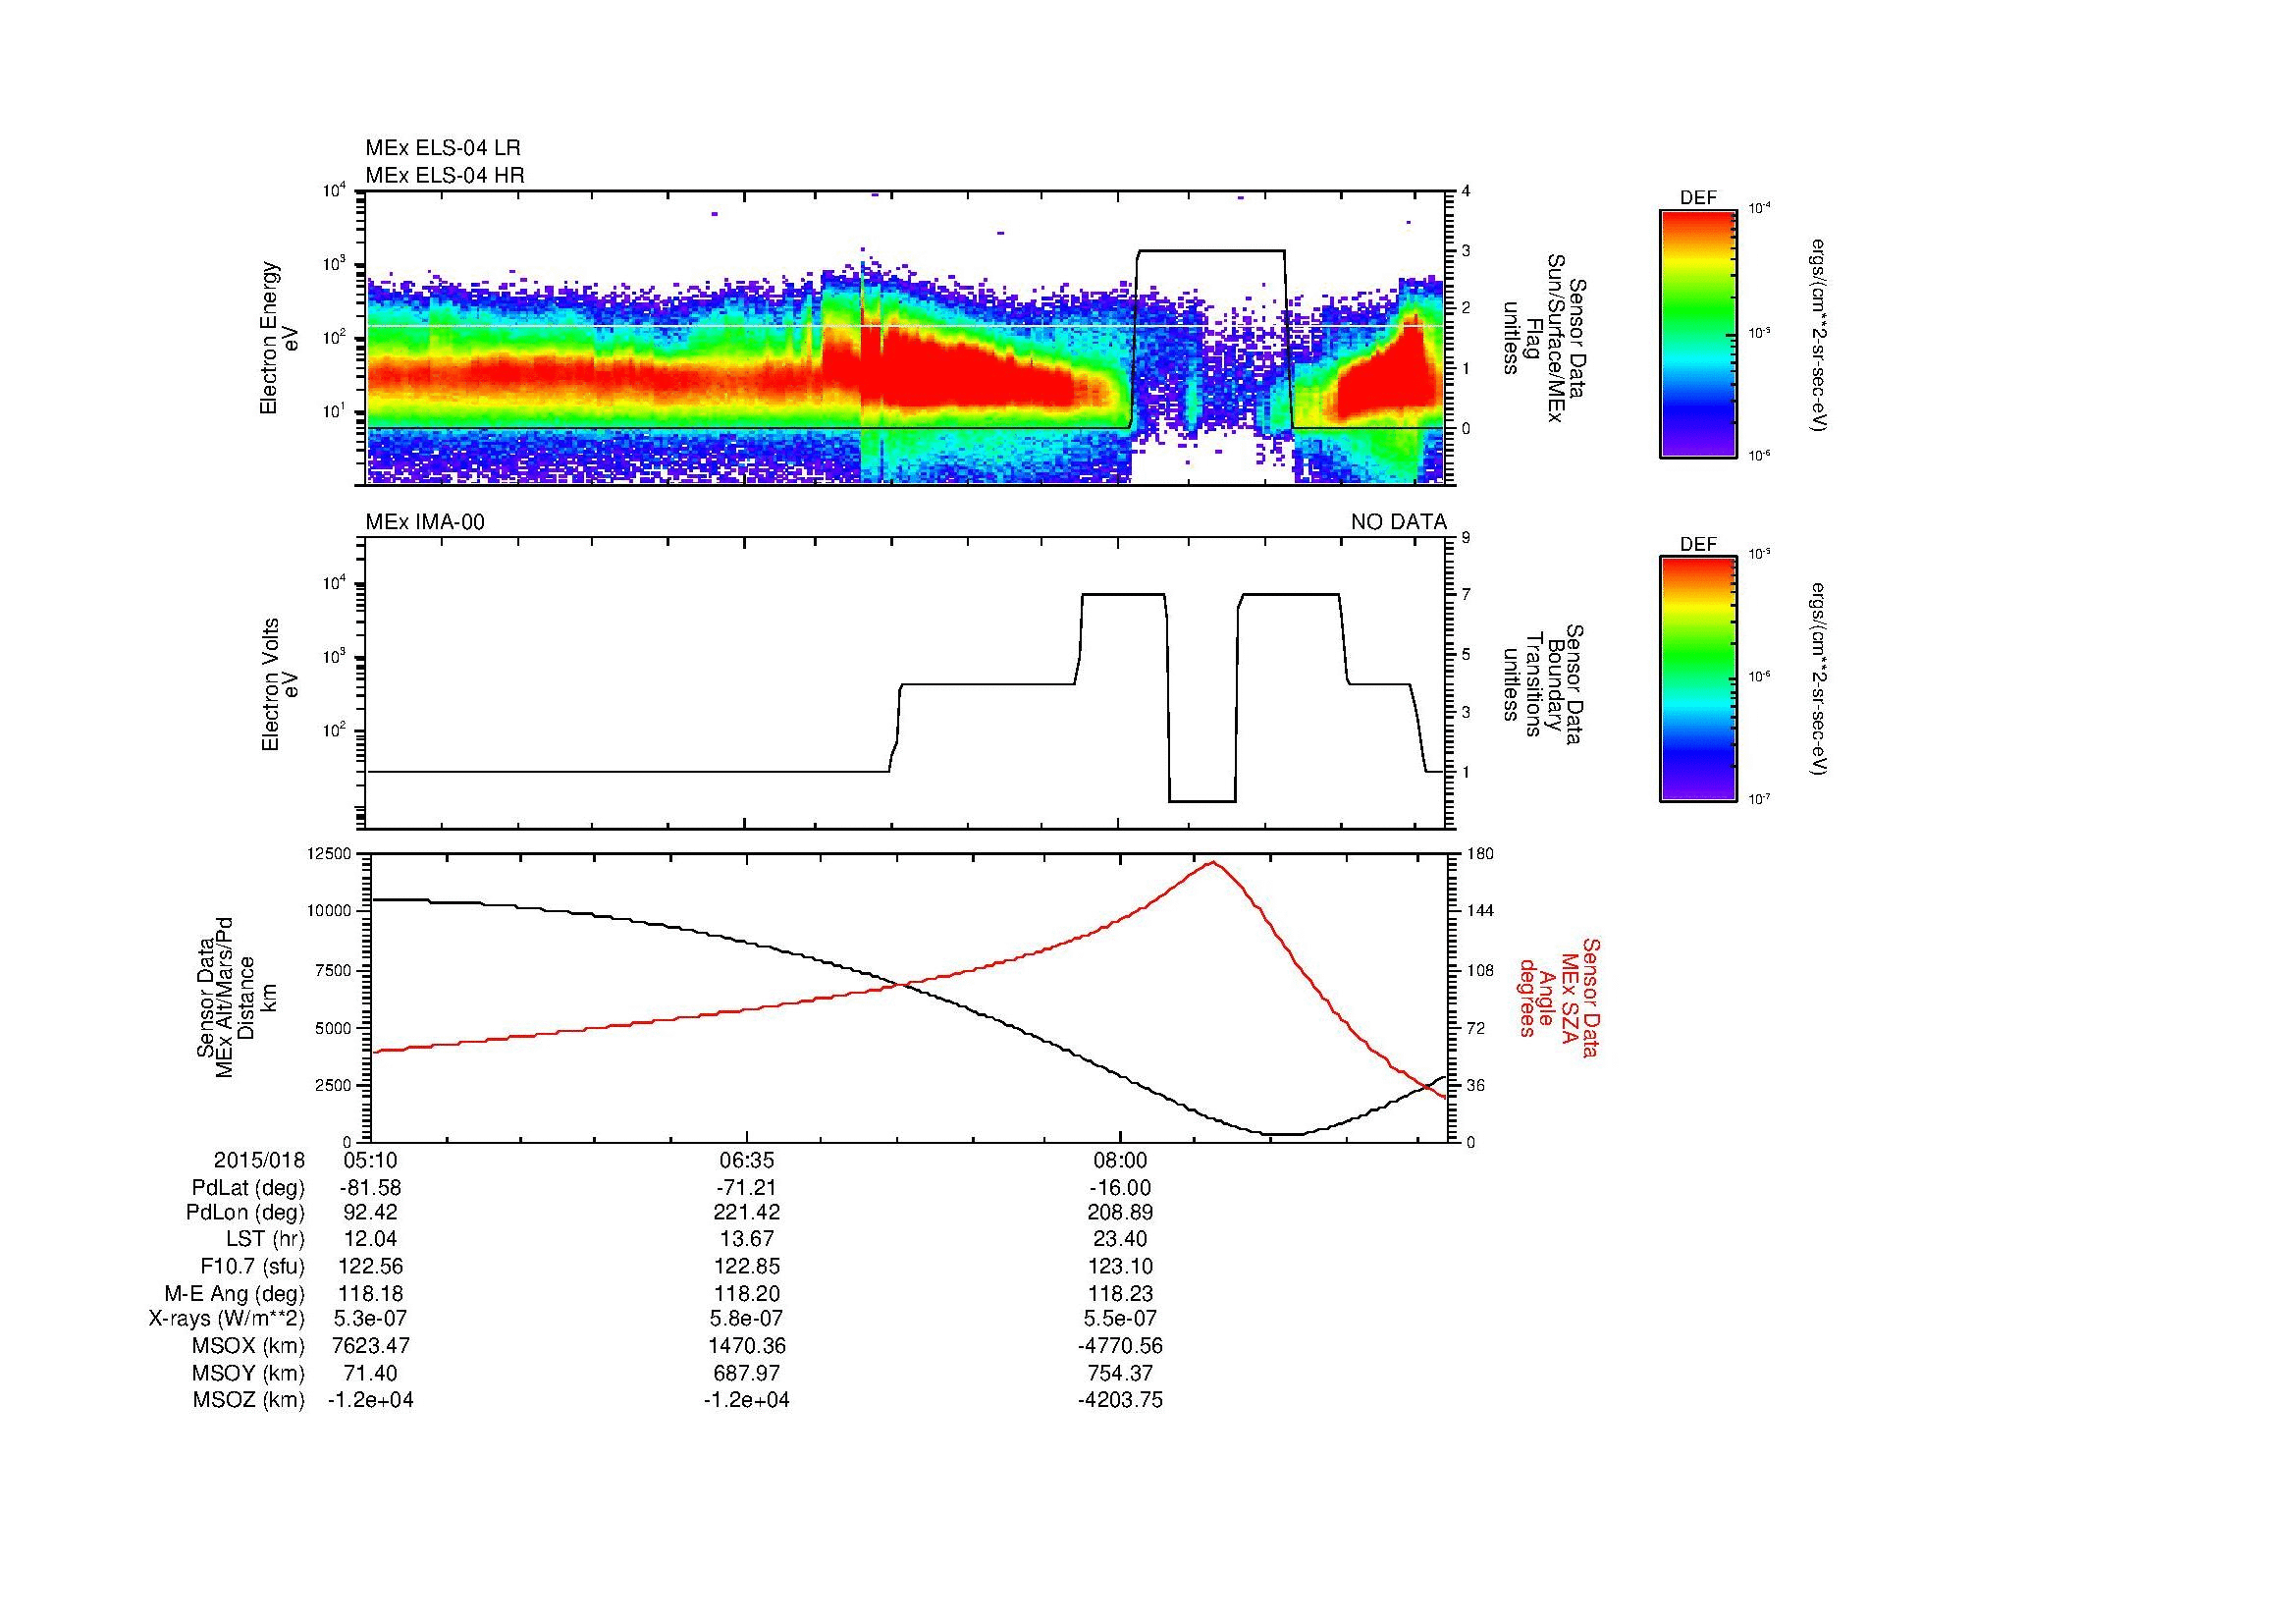Click the MSOY value "71.40"

[x=371, y=1373]
